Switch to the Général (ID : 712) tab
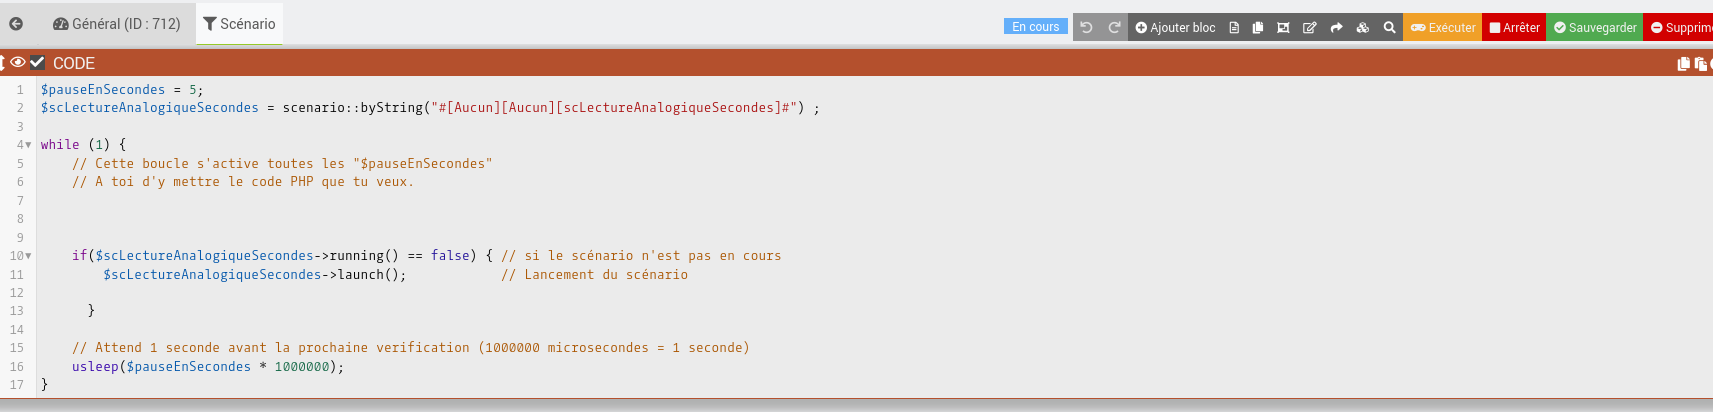 (117, 24)
